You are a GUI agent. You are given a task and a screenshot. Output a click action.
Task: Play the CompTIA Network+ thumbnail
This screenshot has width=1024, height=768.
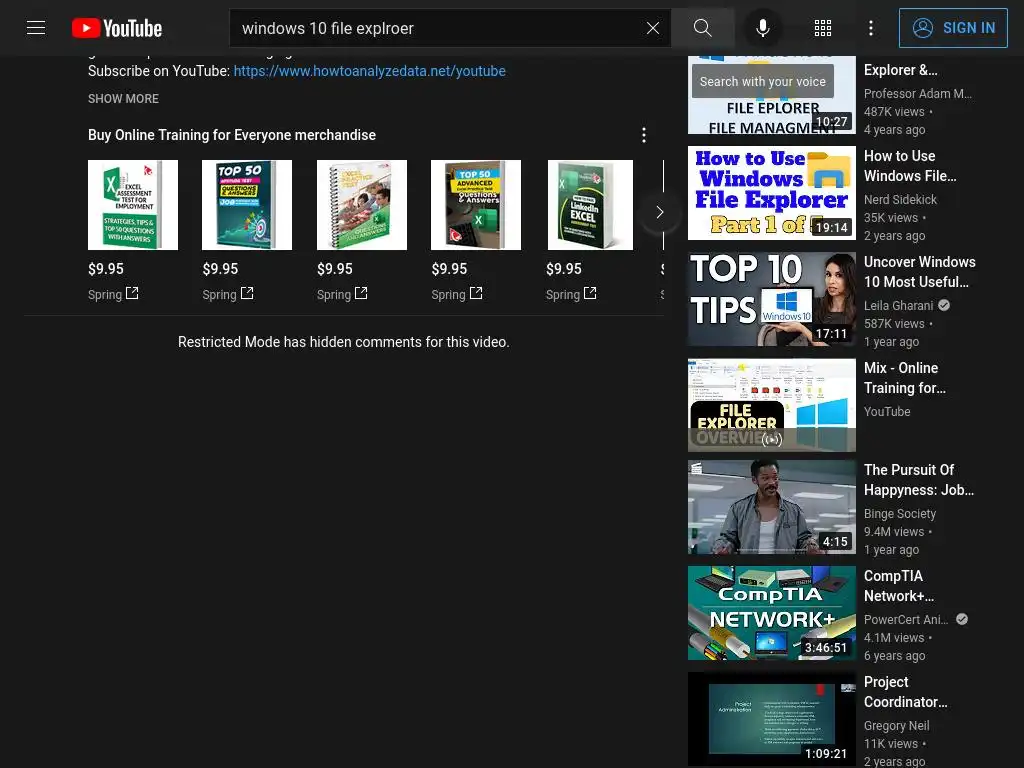tap(772, 613)
